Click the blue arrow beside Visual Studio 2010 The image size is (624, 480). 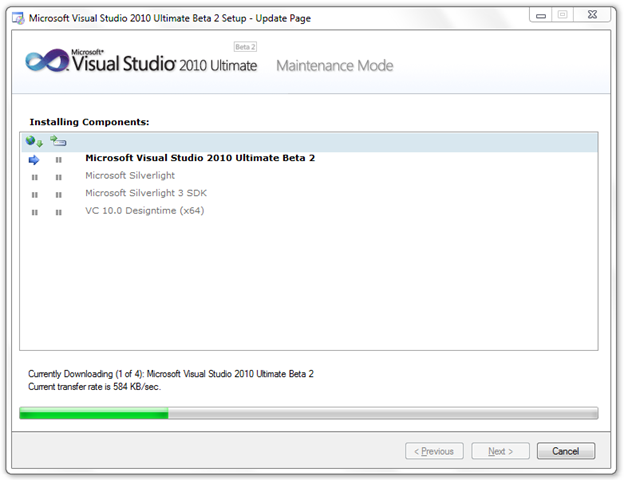click(x=34, y=160)
